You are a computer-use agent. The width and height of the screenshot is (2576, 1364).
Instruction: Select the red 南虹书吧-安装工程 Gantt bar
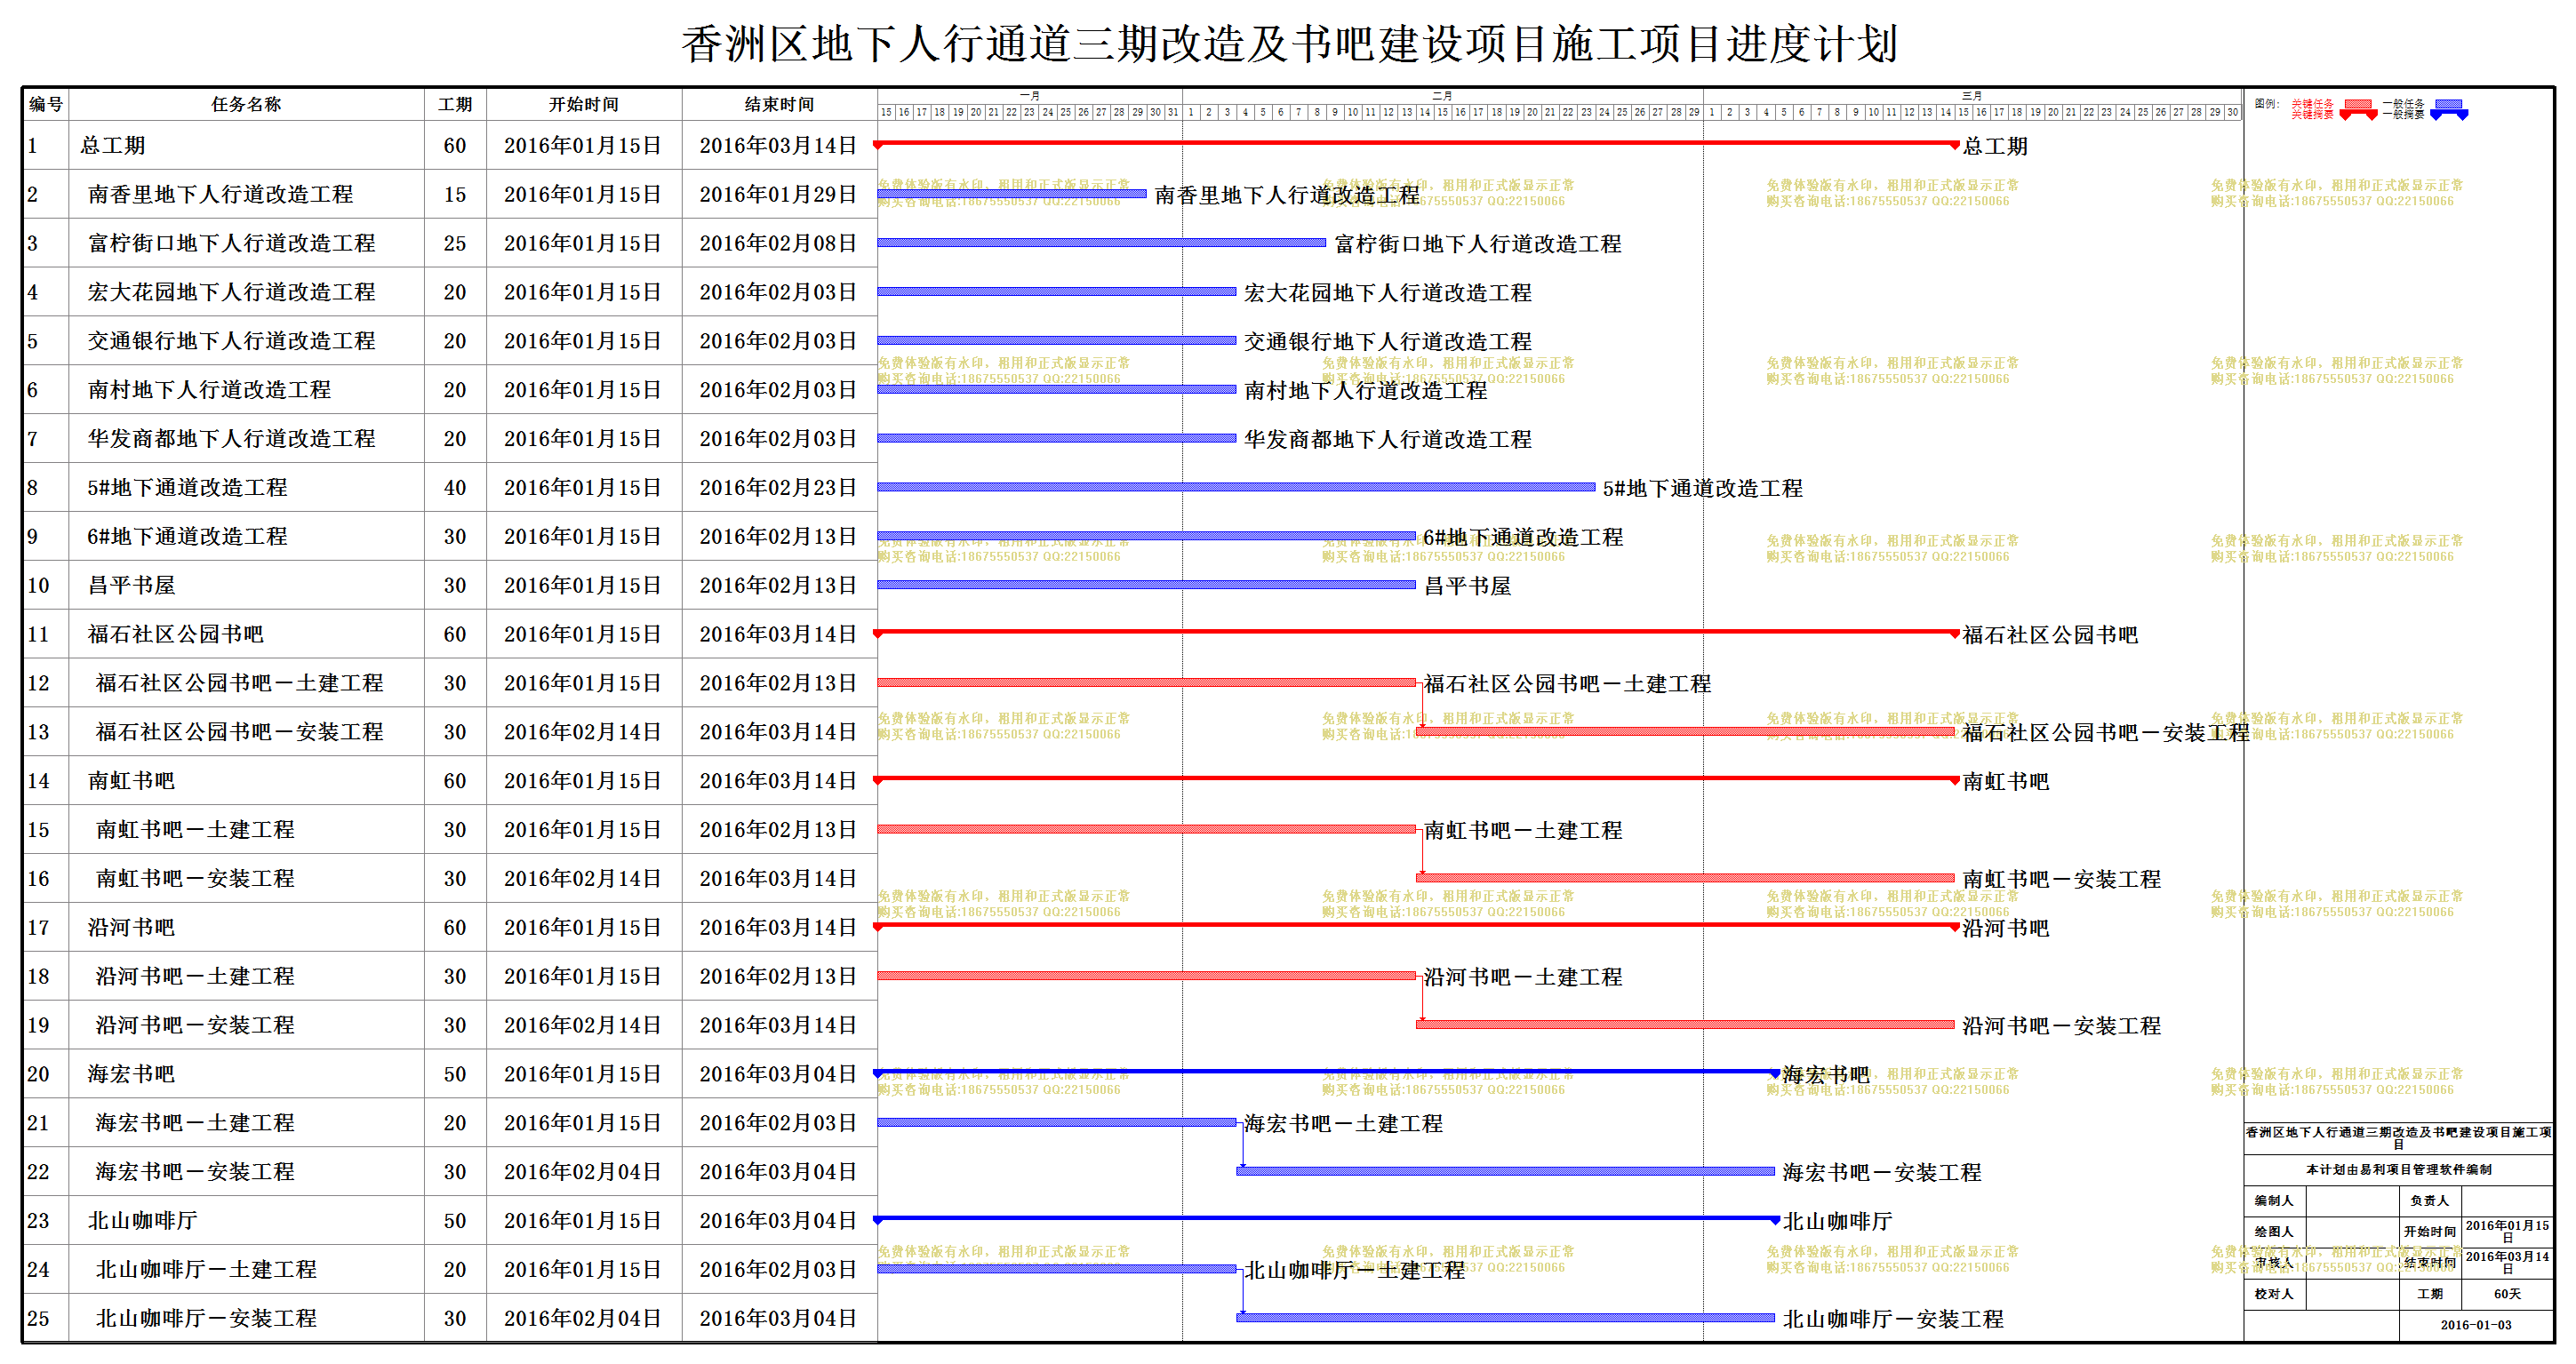tap(1685, 877)
